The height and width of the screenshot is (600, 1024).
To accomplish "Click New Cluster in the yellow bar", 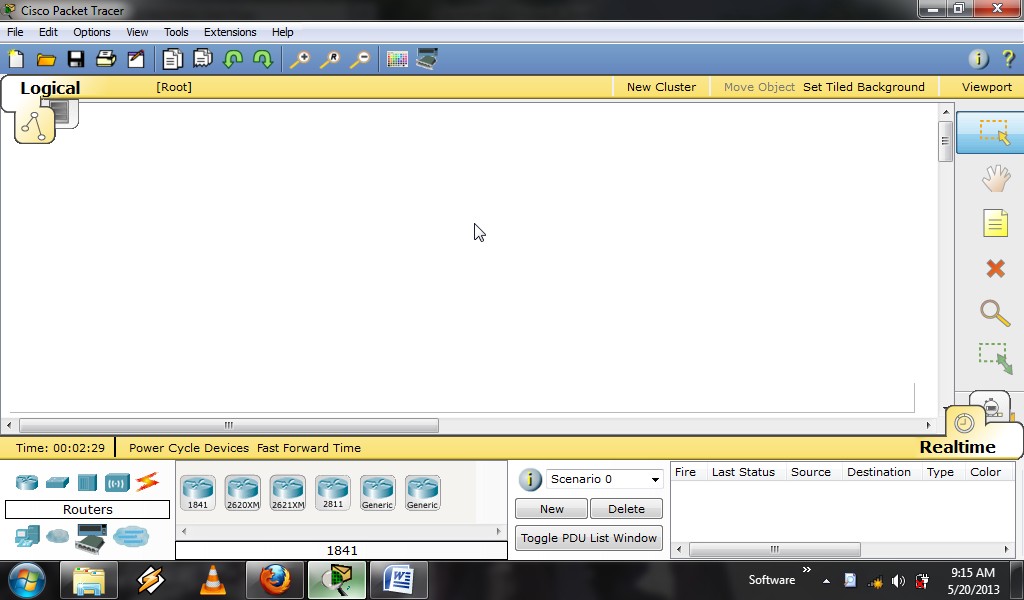I will (661, 87).
